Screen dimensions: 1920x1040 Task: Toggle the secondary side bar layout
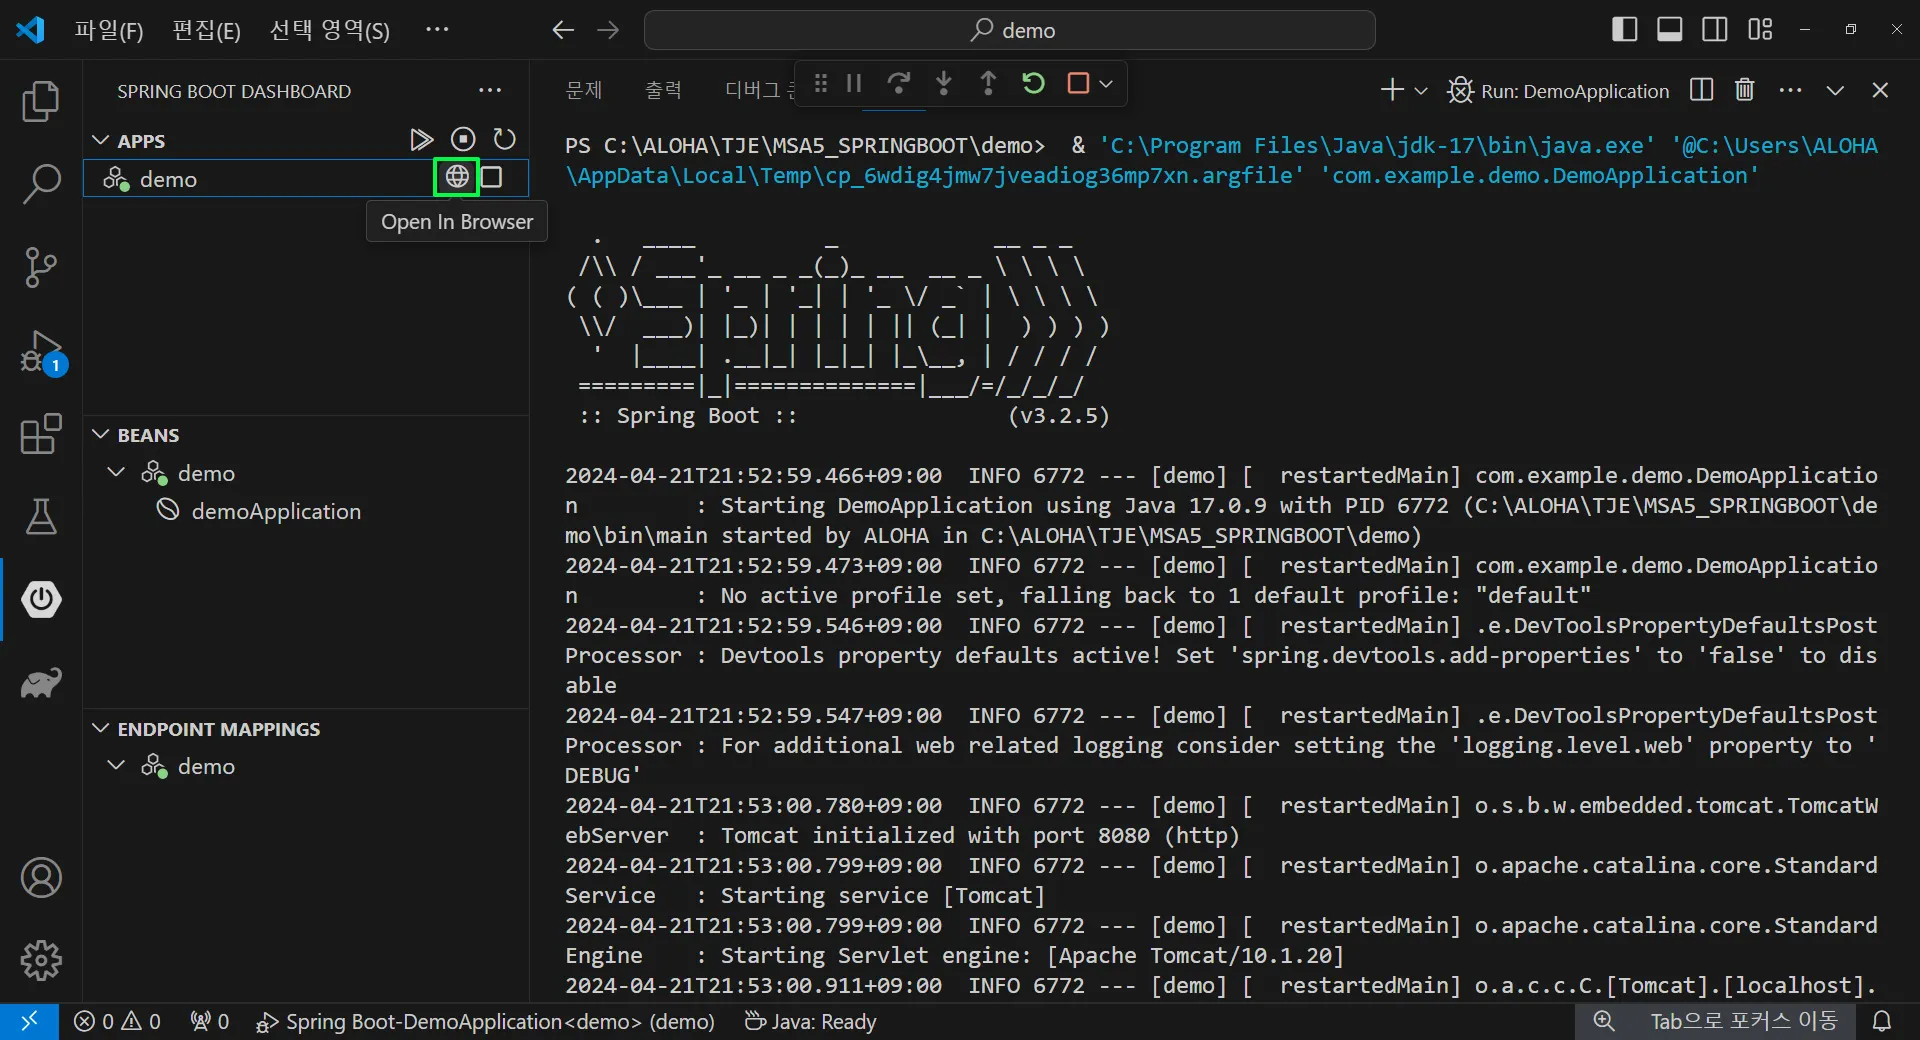point(1714,30)
